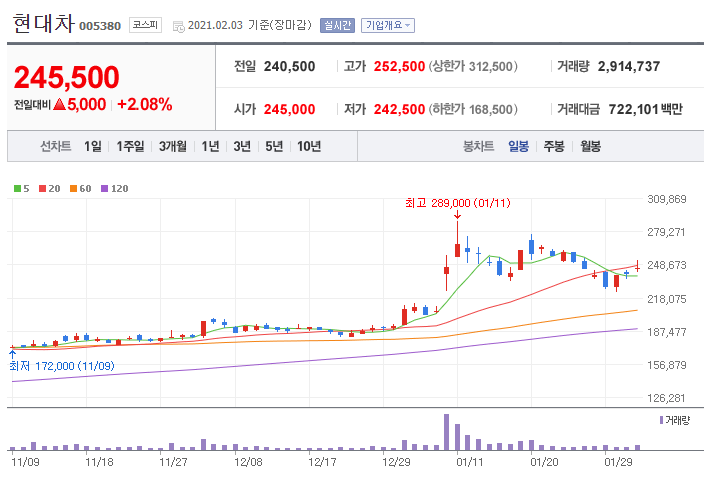Switch to the 월봉 candlestick chart
Screen dimensions: 704x485
[x=590, y=146]
